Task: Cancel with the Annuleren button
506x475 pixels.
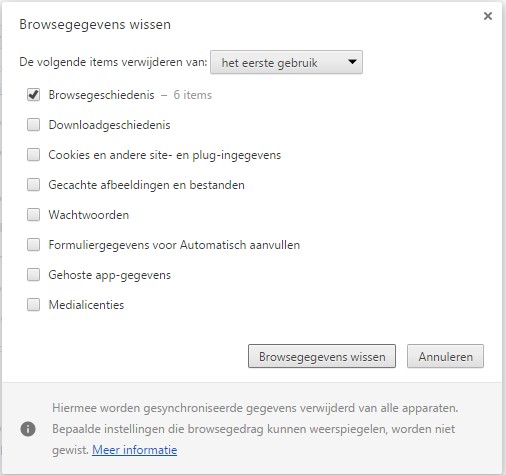Action: (445, 356)
